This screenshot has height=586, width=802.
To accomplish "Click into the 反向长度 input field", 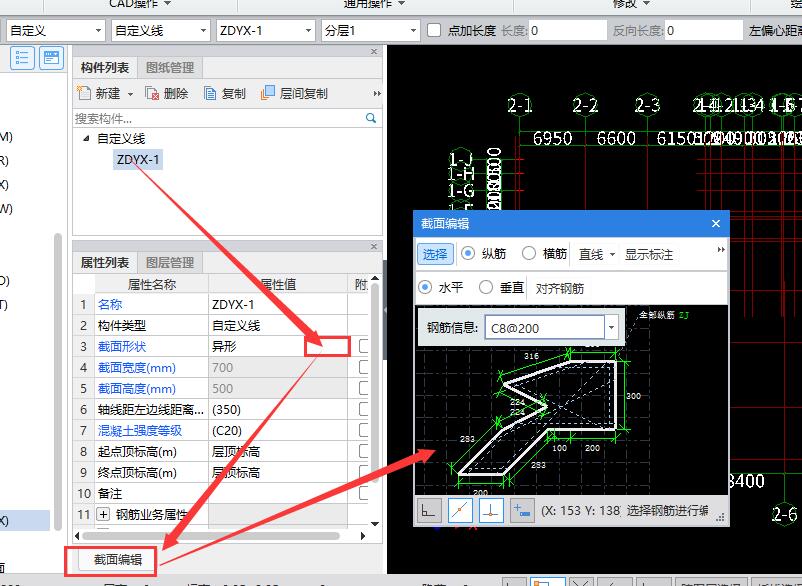I will click(704, 31).
